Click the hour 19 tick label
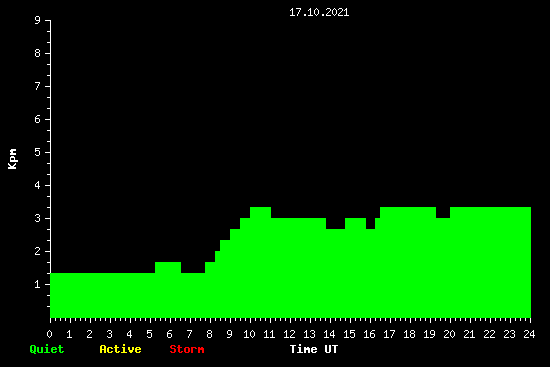This screenshot has width=550, height=367. pos(429,334)
